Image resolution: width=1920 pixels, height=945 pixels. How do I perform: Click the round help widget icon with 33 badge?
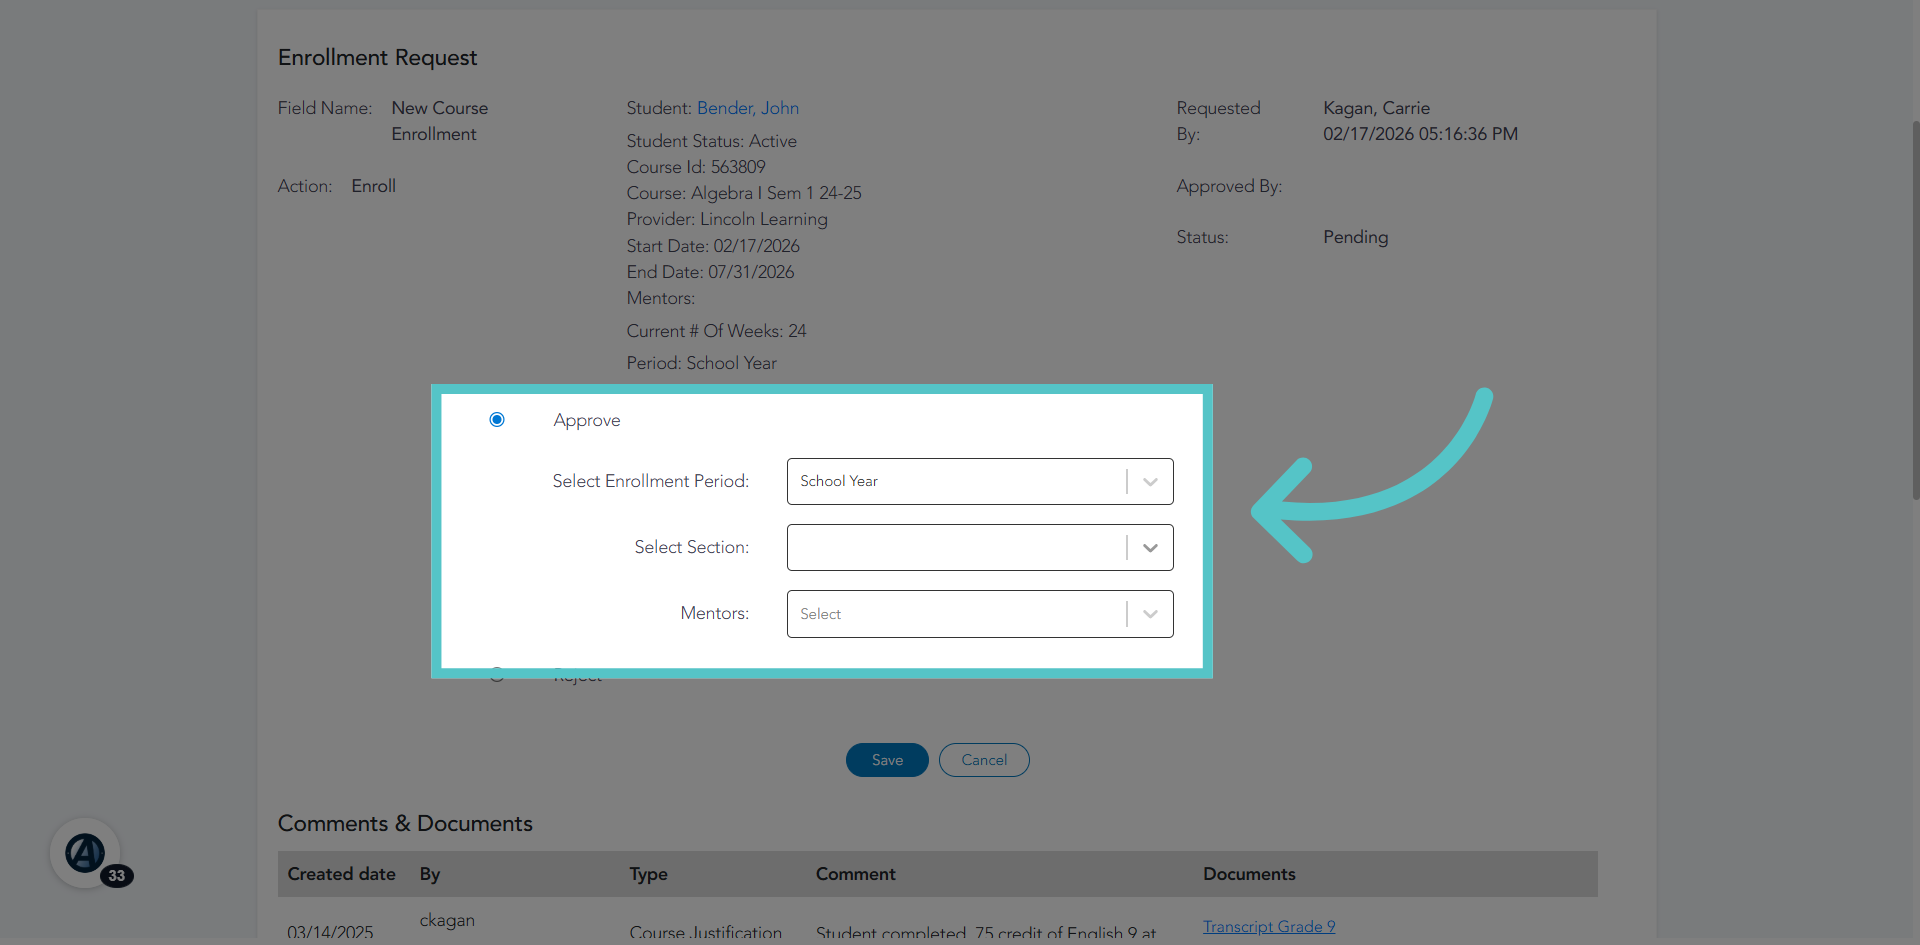pos(86,853)
